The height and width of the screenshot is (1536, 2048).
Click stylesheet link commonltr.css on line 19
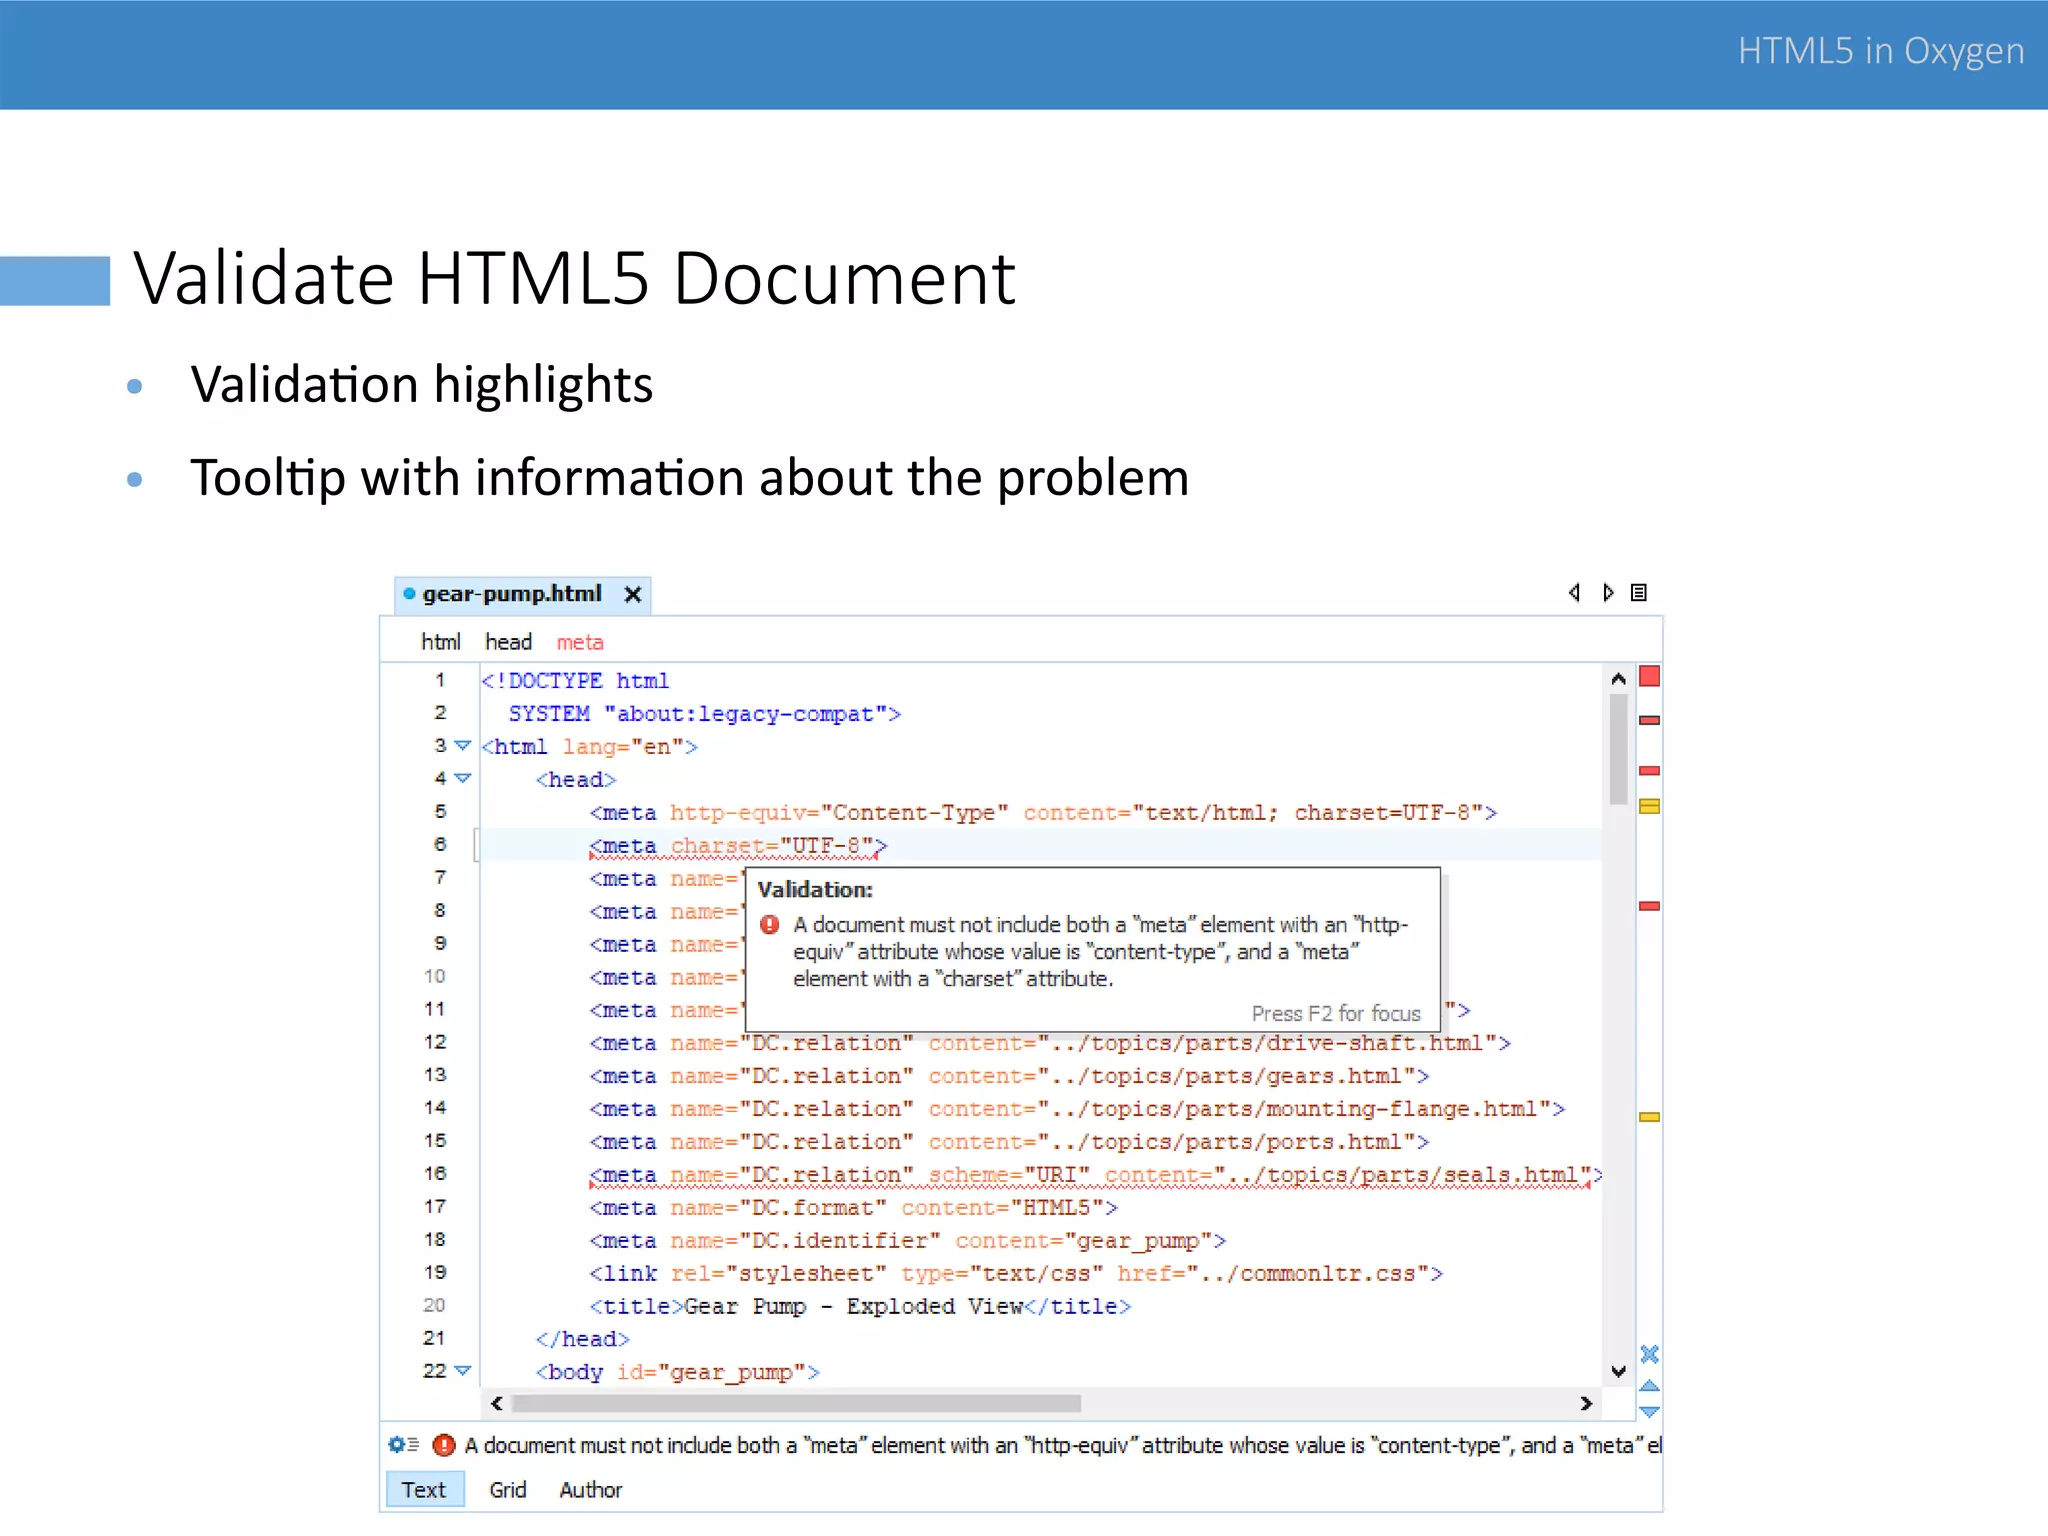(x=1016, y=1274)
